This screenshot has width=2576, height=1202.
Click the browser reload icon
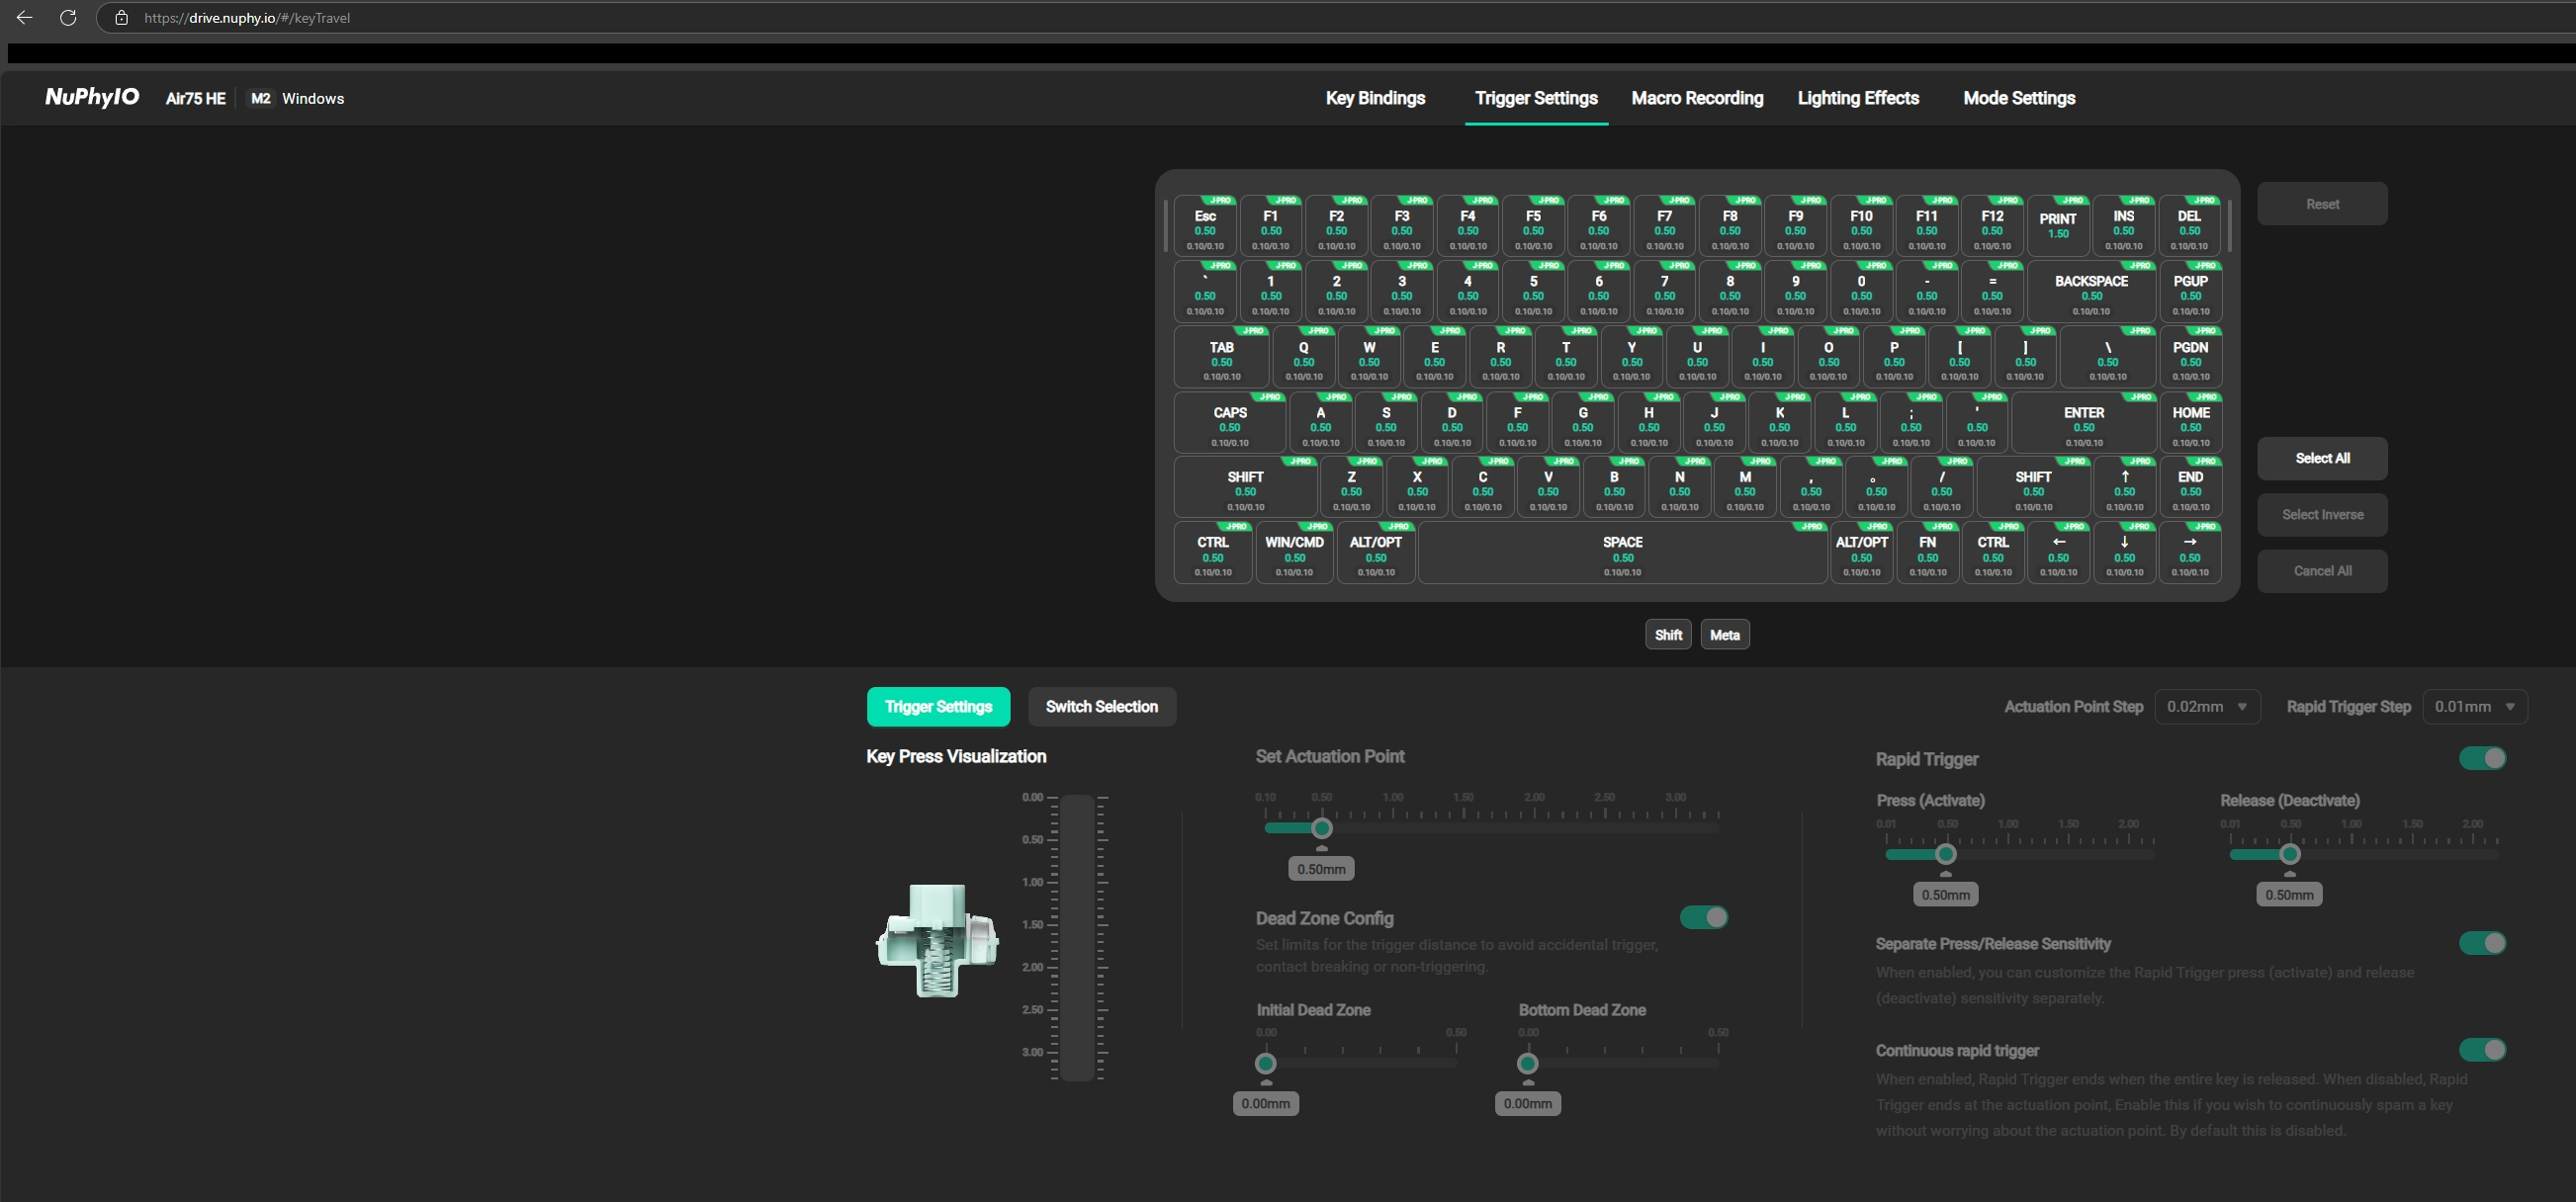tap(68, 18)
